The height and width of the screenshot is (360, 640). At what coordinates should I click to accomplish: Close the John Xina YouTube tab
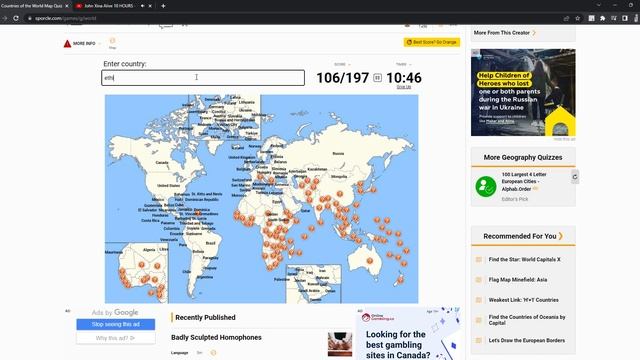click(x=150, y=6)
